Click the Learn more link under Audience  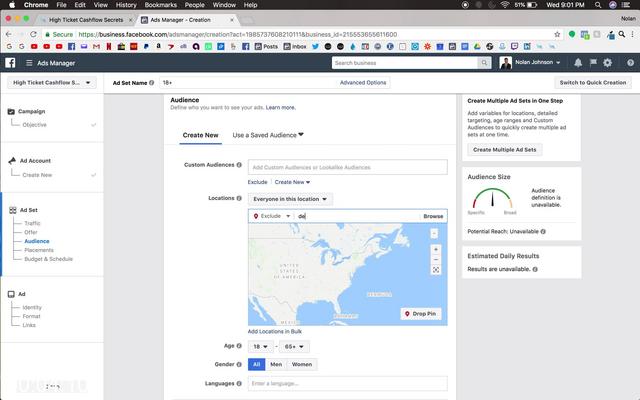pos(280,108)
